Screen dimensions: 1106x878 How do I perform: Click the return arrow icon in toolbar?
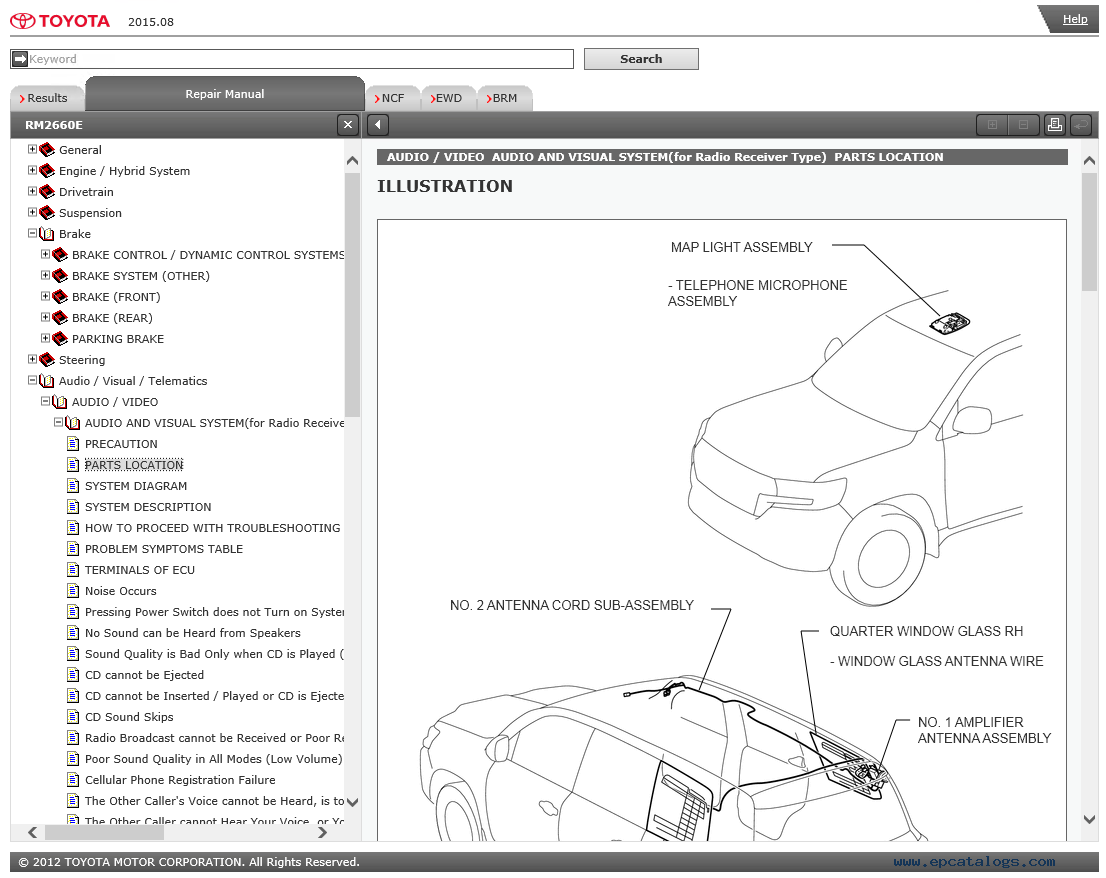(1081, 125)
